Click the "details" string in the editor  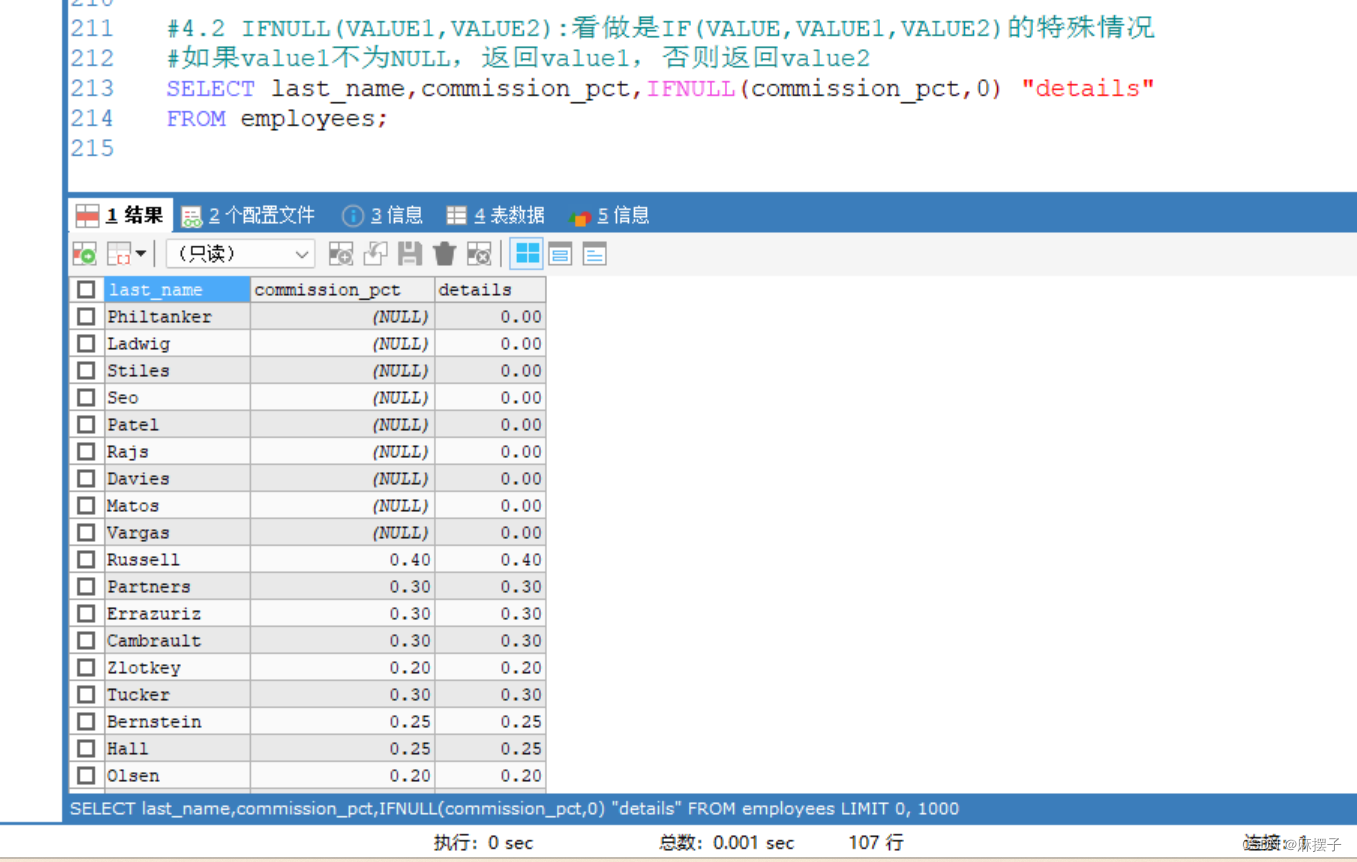1088,88
